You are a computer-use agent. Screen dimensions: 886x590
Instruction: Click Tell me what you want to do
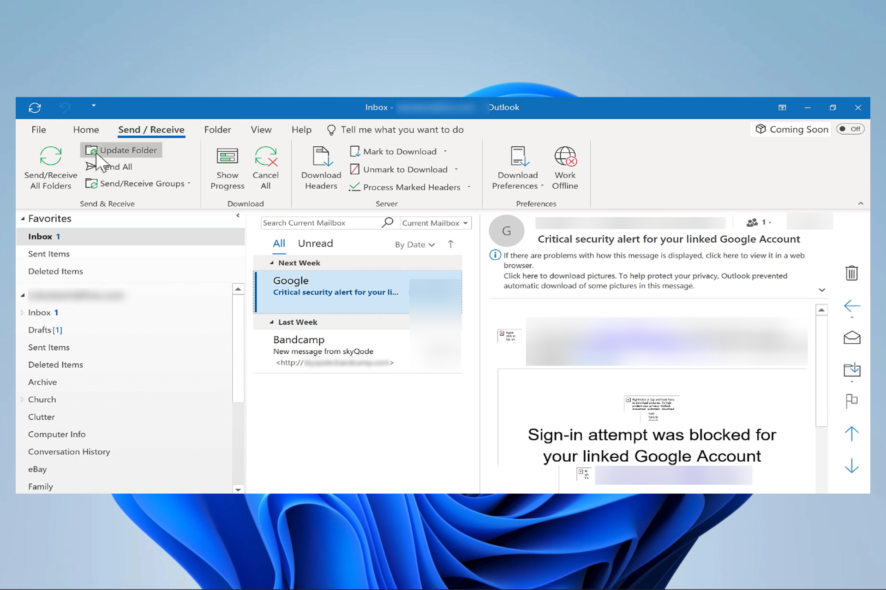395,129
